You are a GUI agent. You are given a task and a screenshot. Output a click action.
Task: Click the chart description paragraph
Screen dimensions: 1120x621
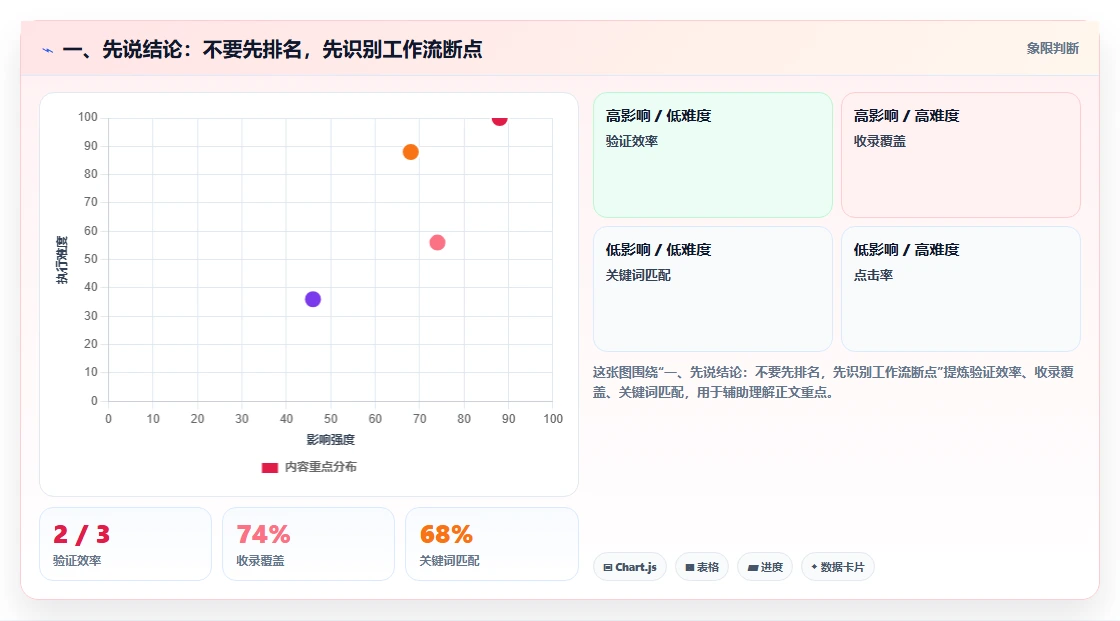(x=833, y=382)
